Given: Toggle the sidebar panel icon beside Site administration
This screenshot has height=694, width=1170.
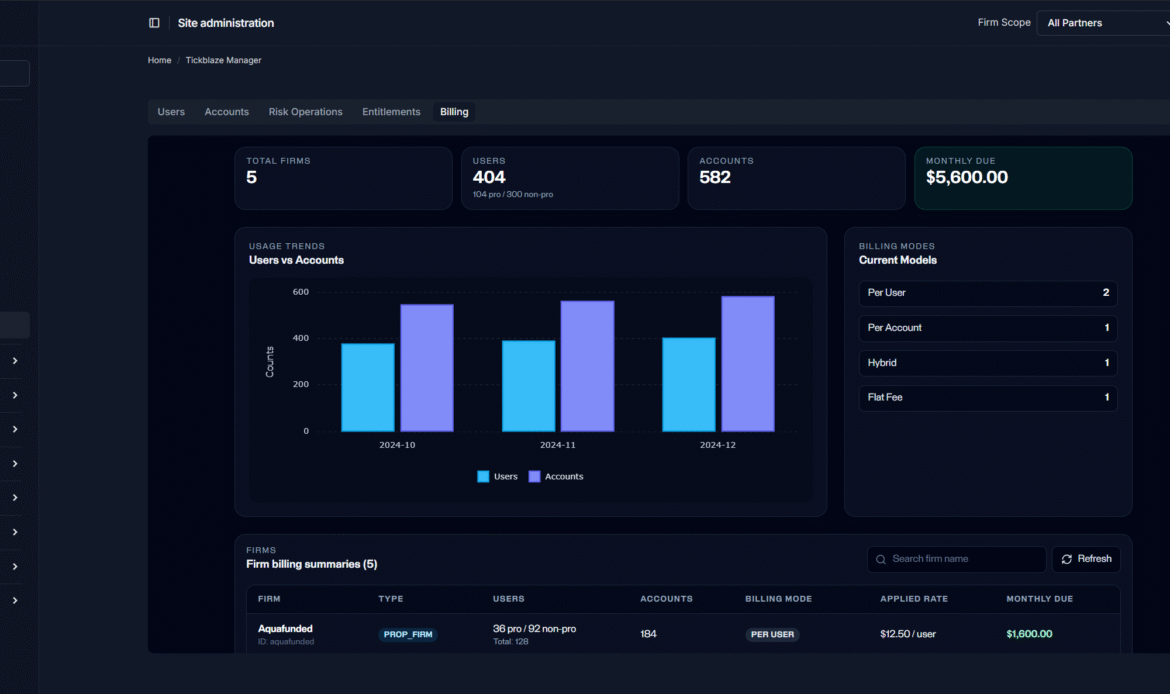Looking at the screenshot, I should (x=154, y=23).
